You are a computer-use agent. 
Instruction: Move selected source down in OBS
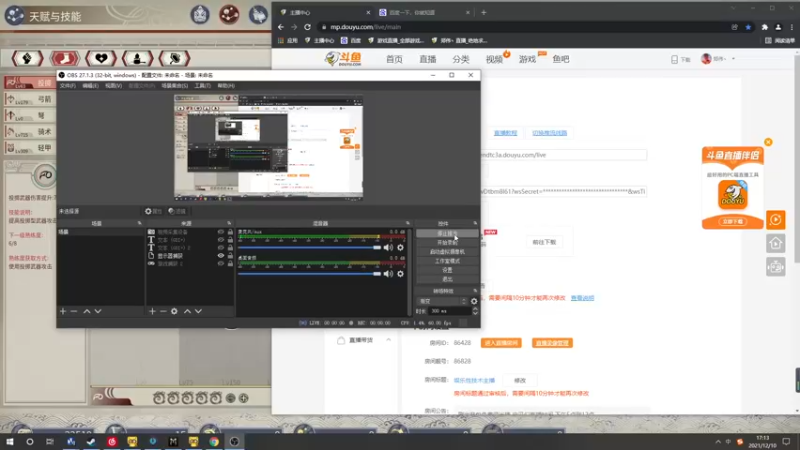click(198, 311)
